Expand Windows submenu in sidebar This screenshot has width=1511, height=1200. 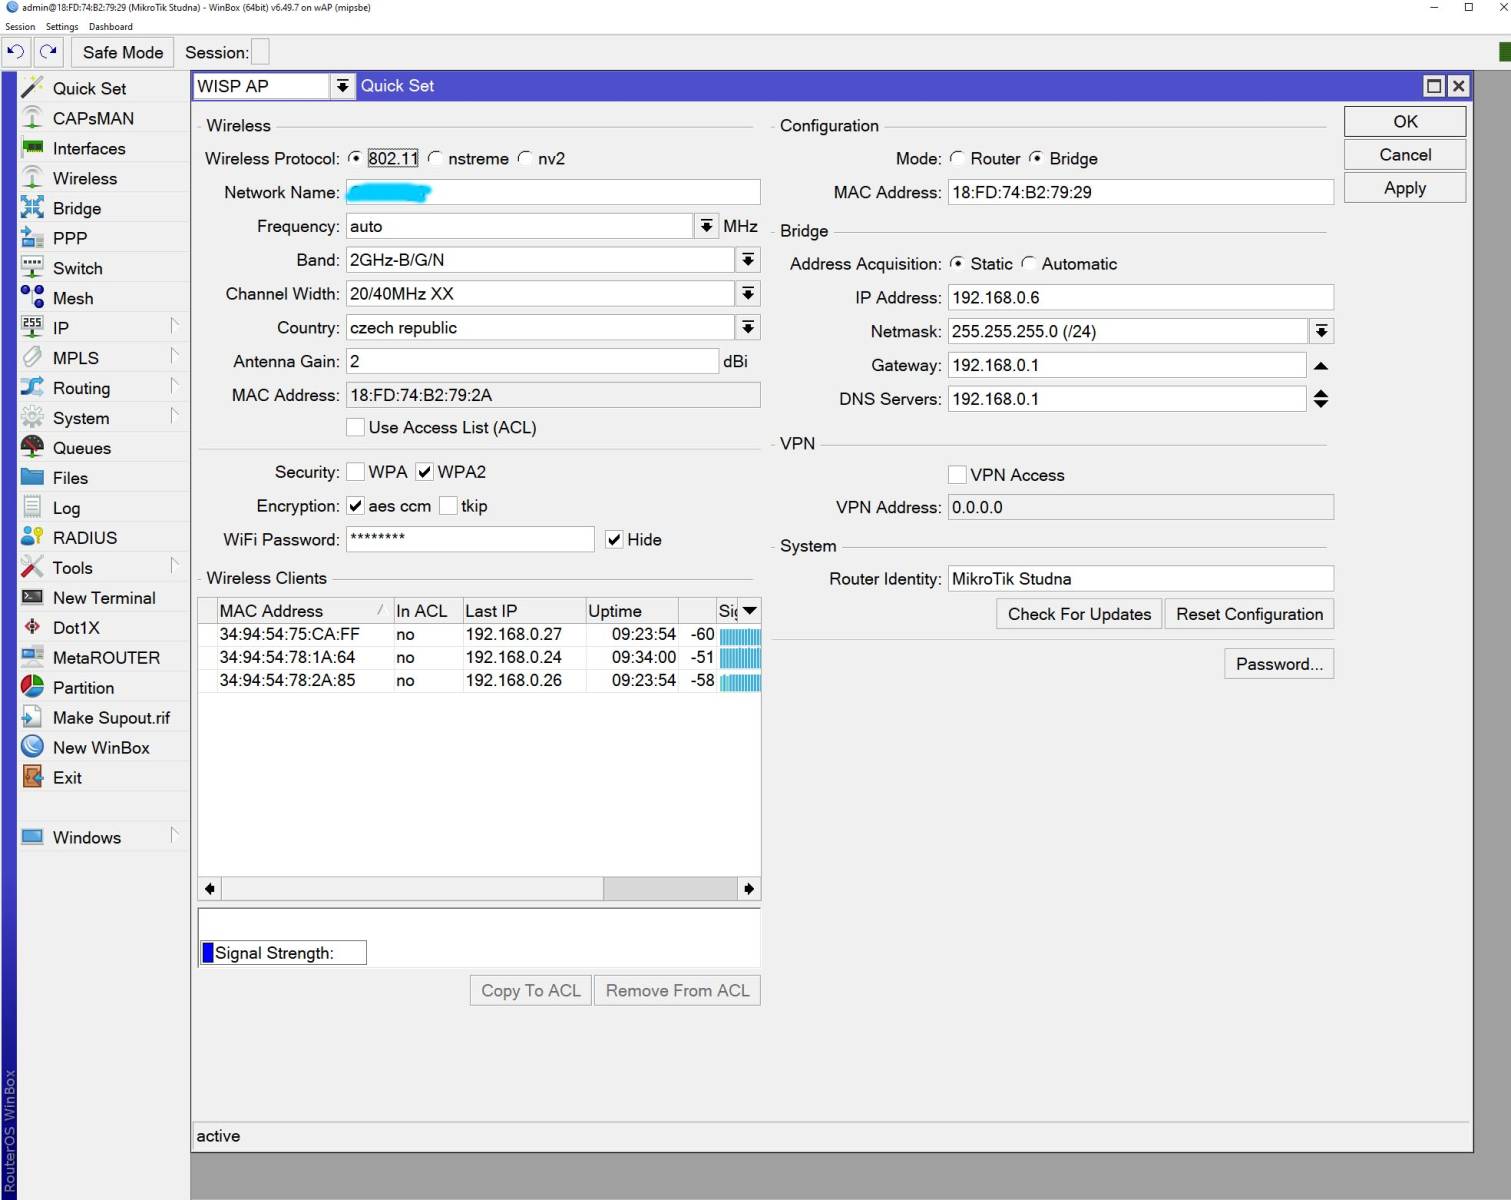pyautogui.click(x=174, y=835)
